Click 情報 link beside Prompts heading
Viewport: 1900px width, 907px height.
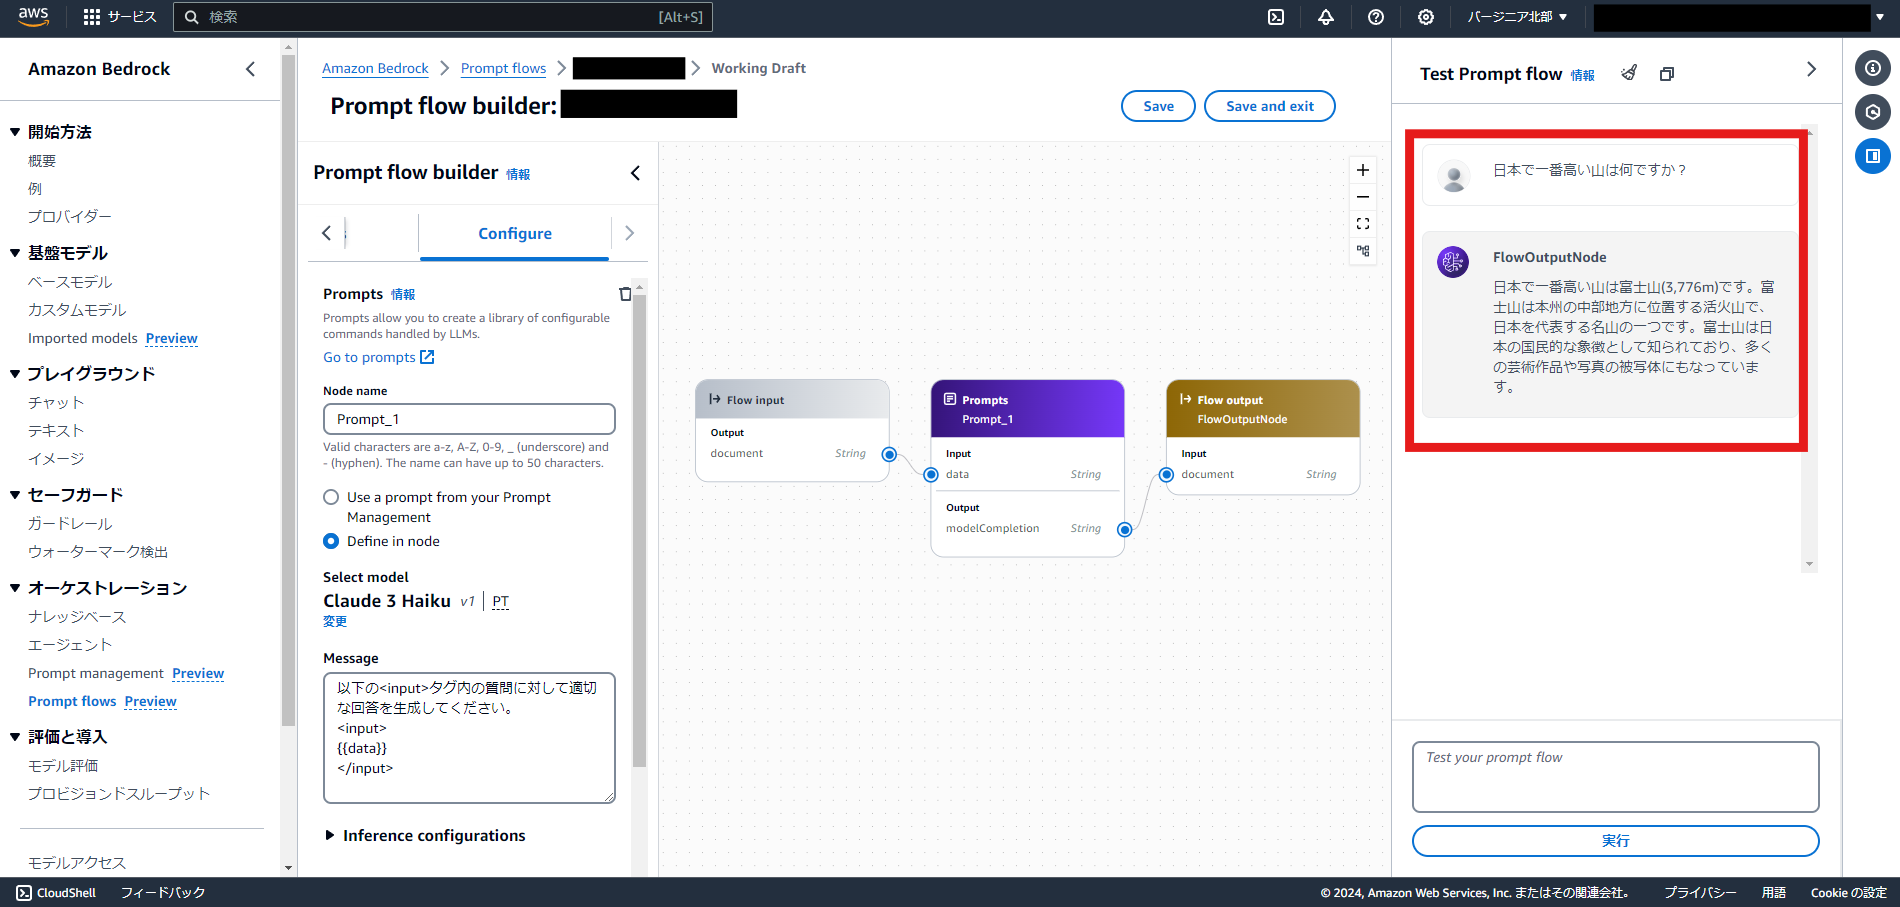click(x=403, y=295)
